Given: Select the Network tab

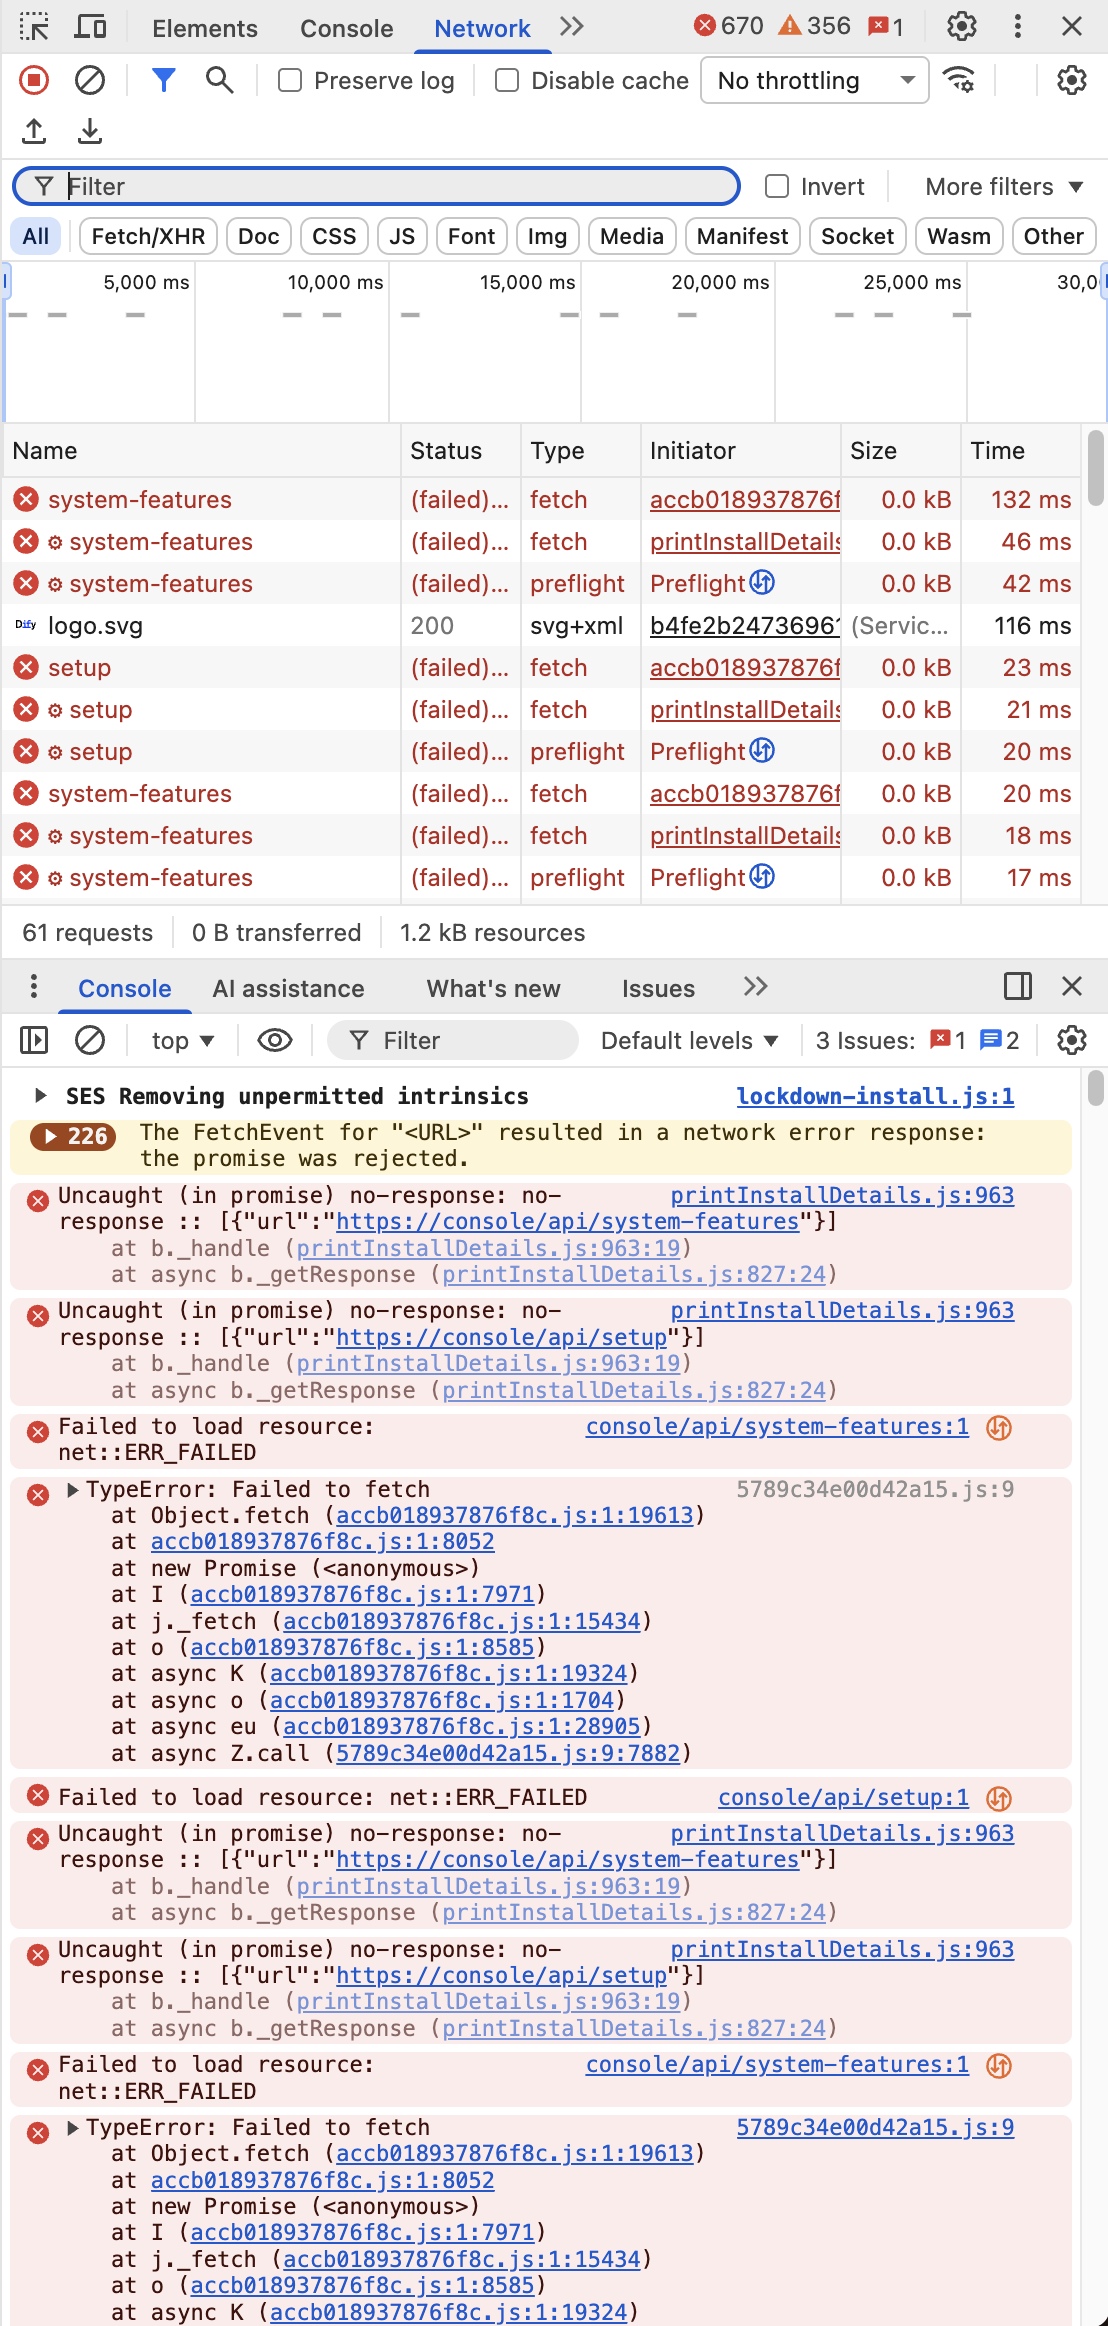Looking at the screenshot, I should [482, 28].
